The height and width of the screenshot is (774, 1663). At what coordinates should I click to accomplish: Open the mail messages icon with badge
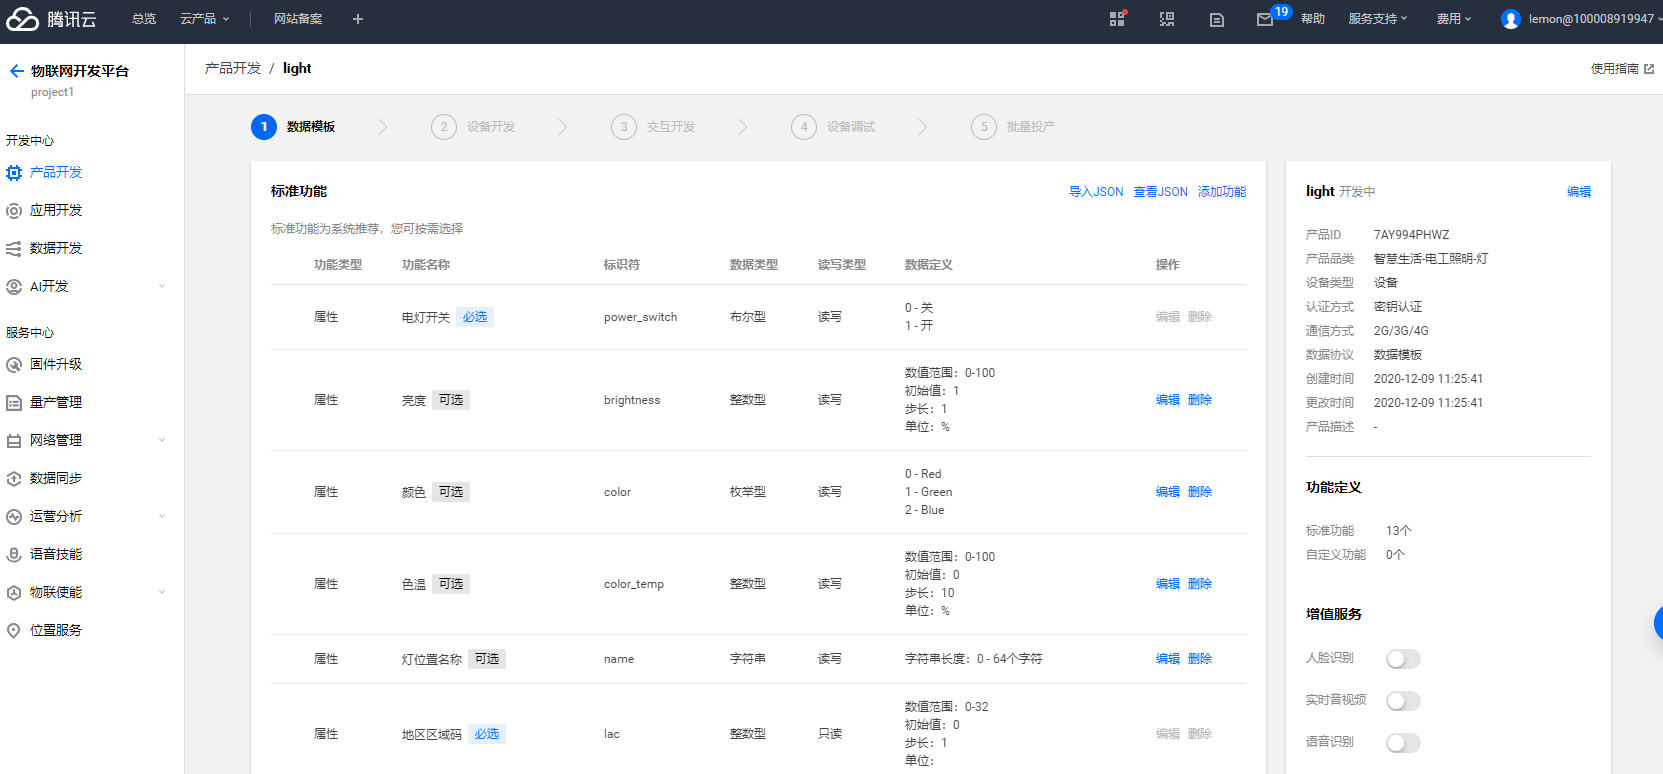click(x=1266, y=19)
